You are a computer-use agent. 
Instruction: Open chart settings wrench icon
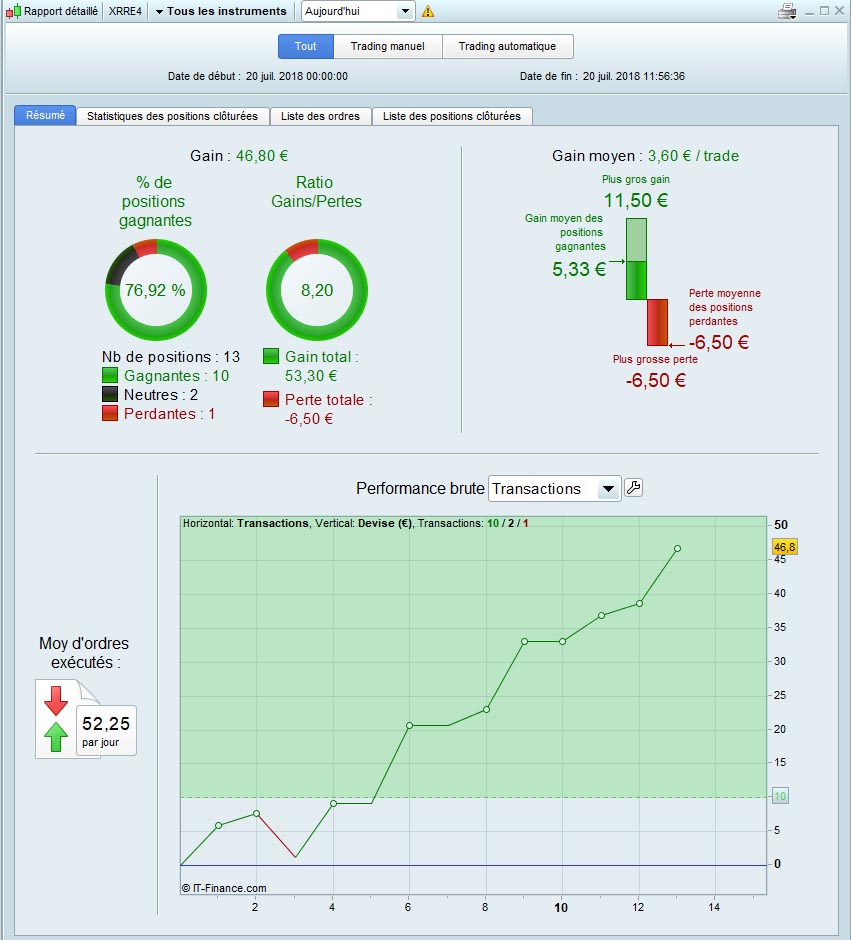(x=633, y=488)
